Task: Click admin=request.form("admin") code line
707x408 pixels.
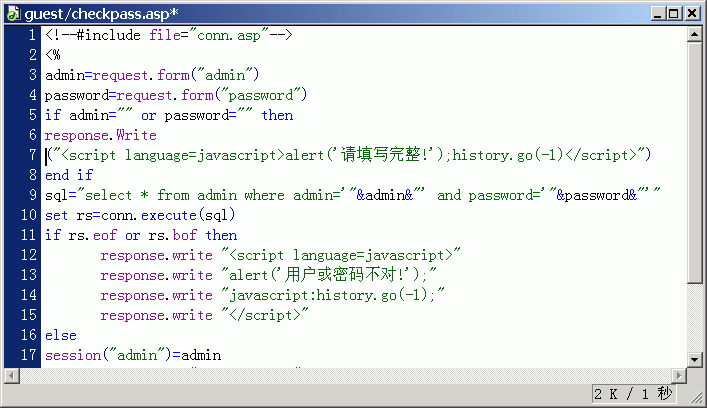Action: coord(152,75)
